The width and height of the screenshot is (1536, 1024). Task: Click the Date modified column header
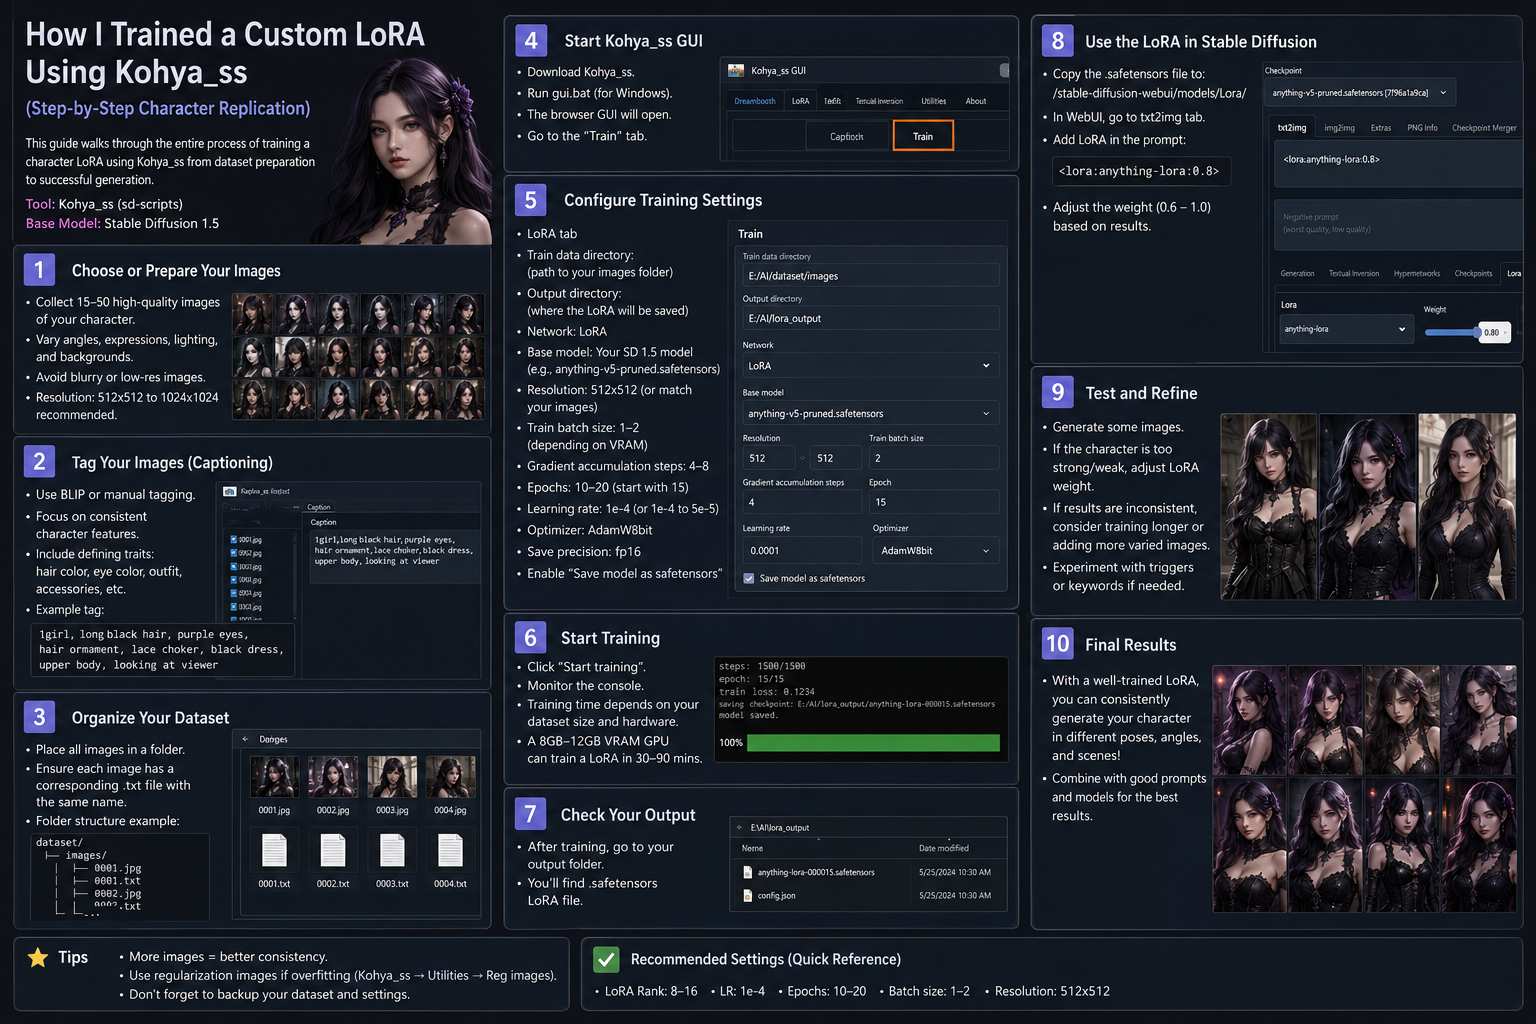[944, 848]
